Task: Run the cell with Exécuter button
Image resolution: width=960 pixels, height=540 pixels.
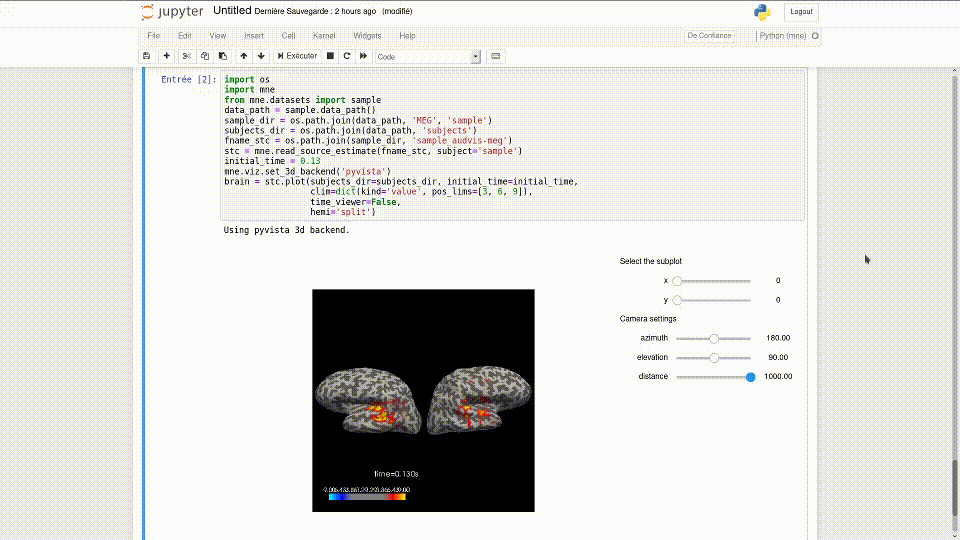Action: tap(297, 56)
